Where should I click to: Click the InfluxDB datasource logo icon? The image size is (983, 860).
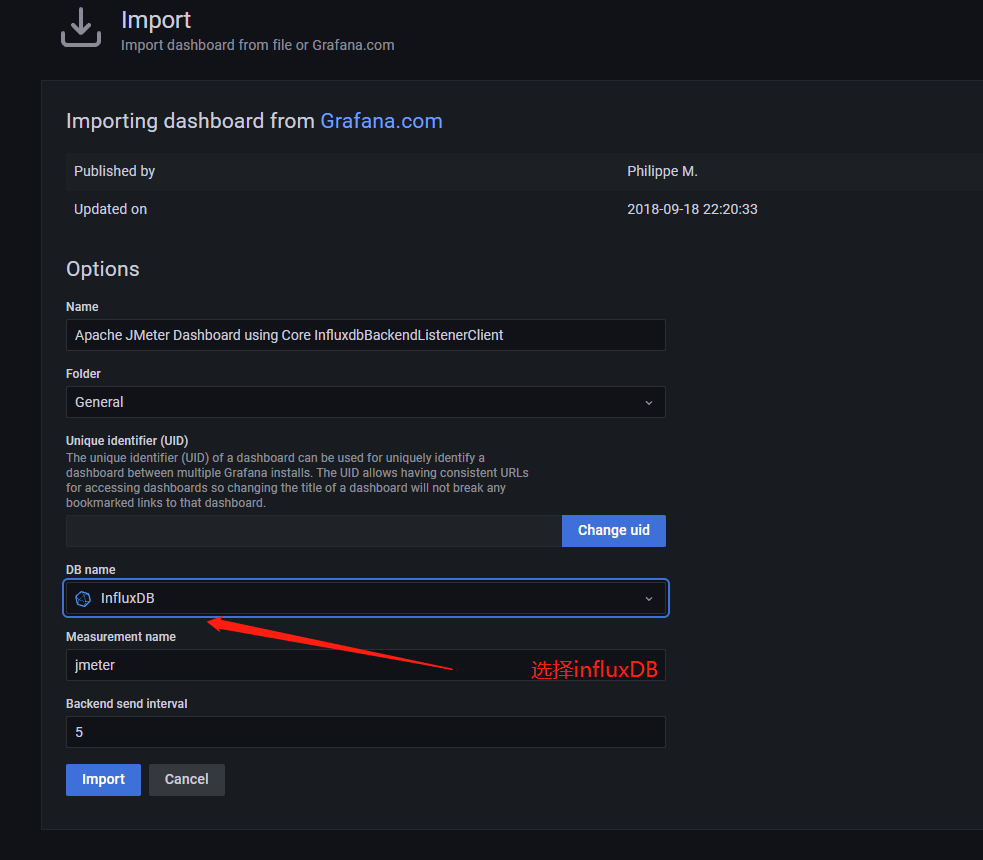(83, 599)
